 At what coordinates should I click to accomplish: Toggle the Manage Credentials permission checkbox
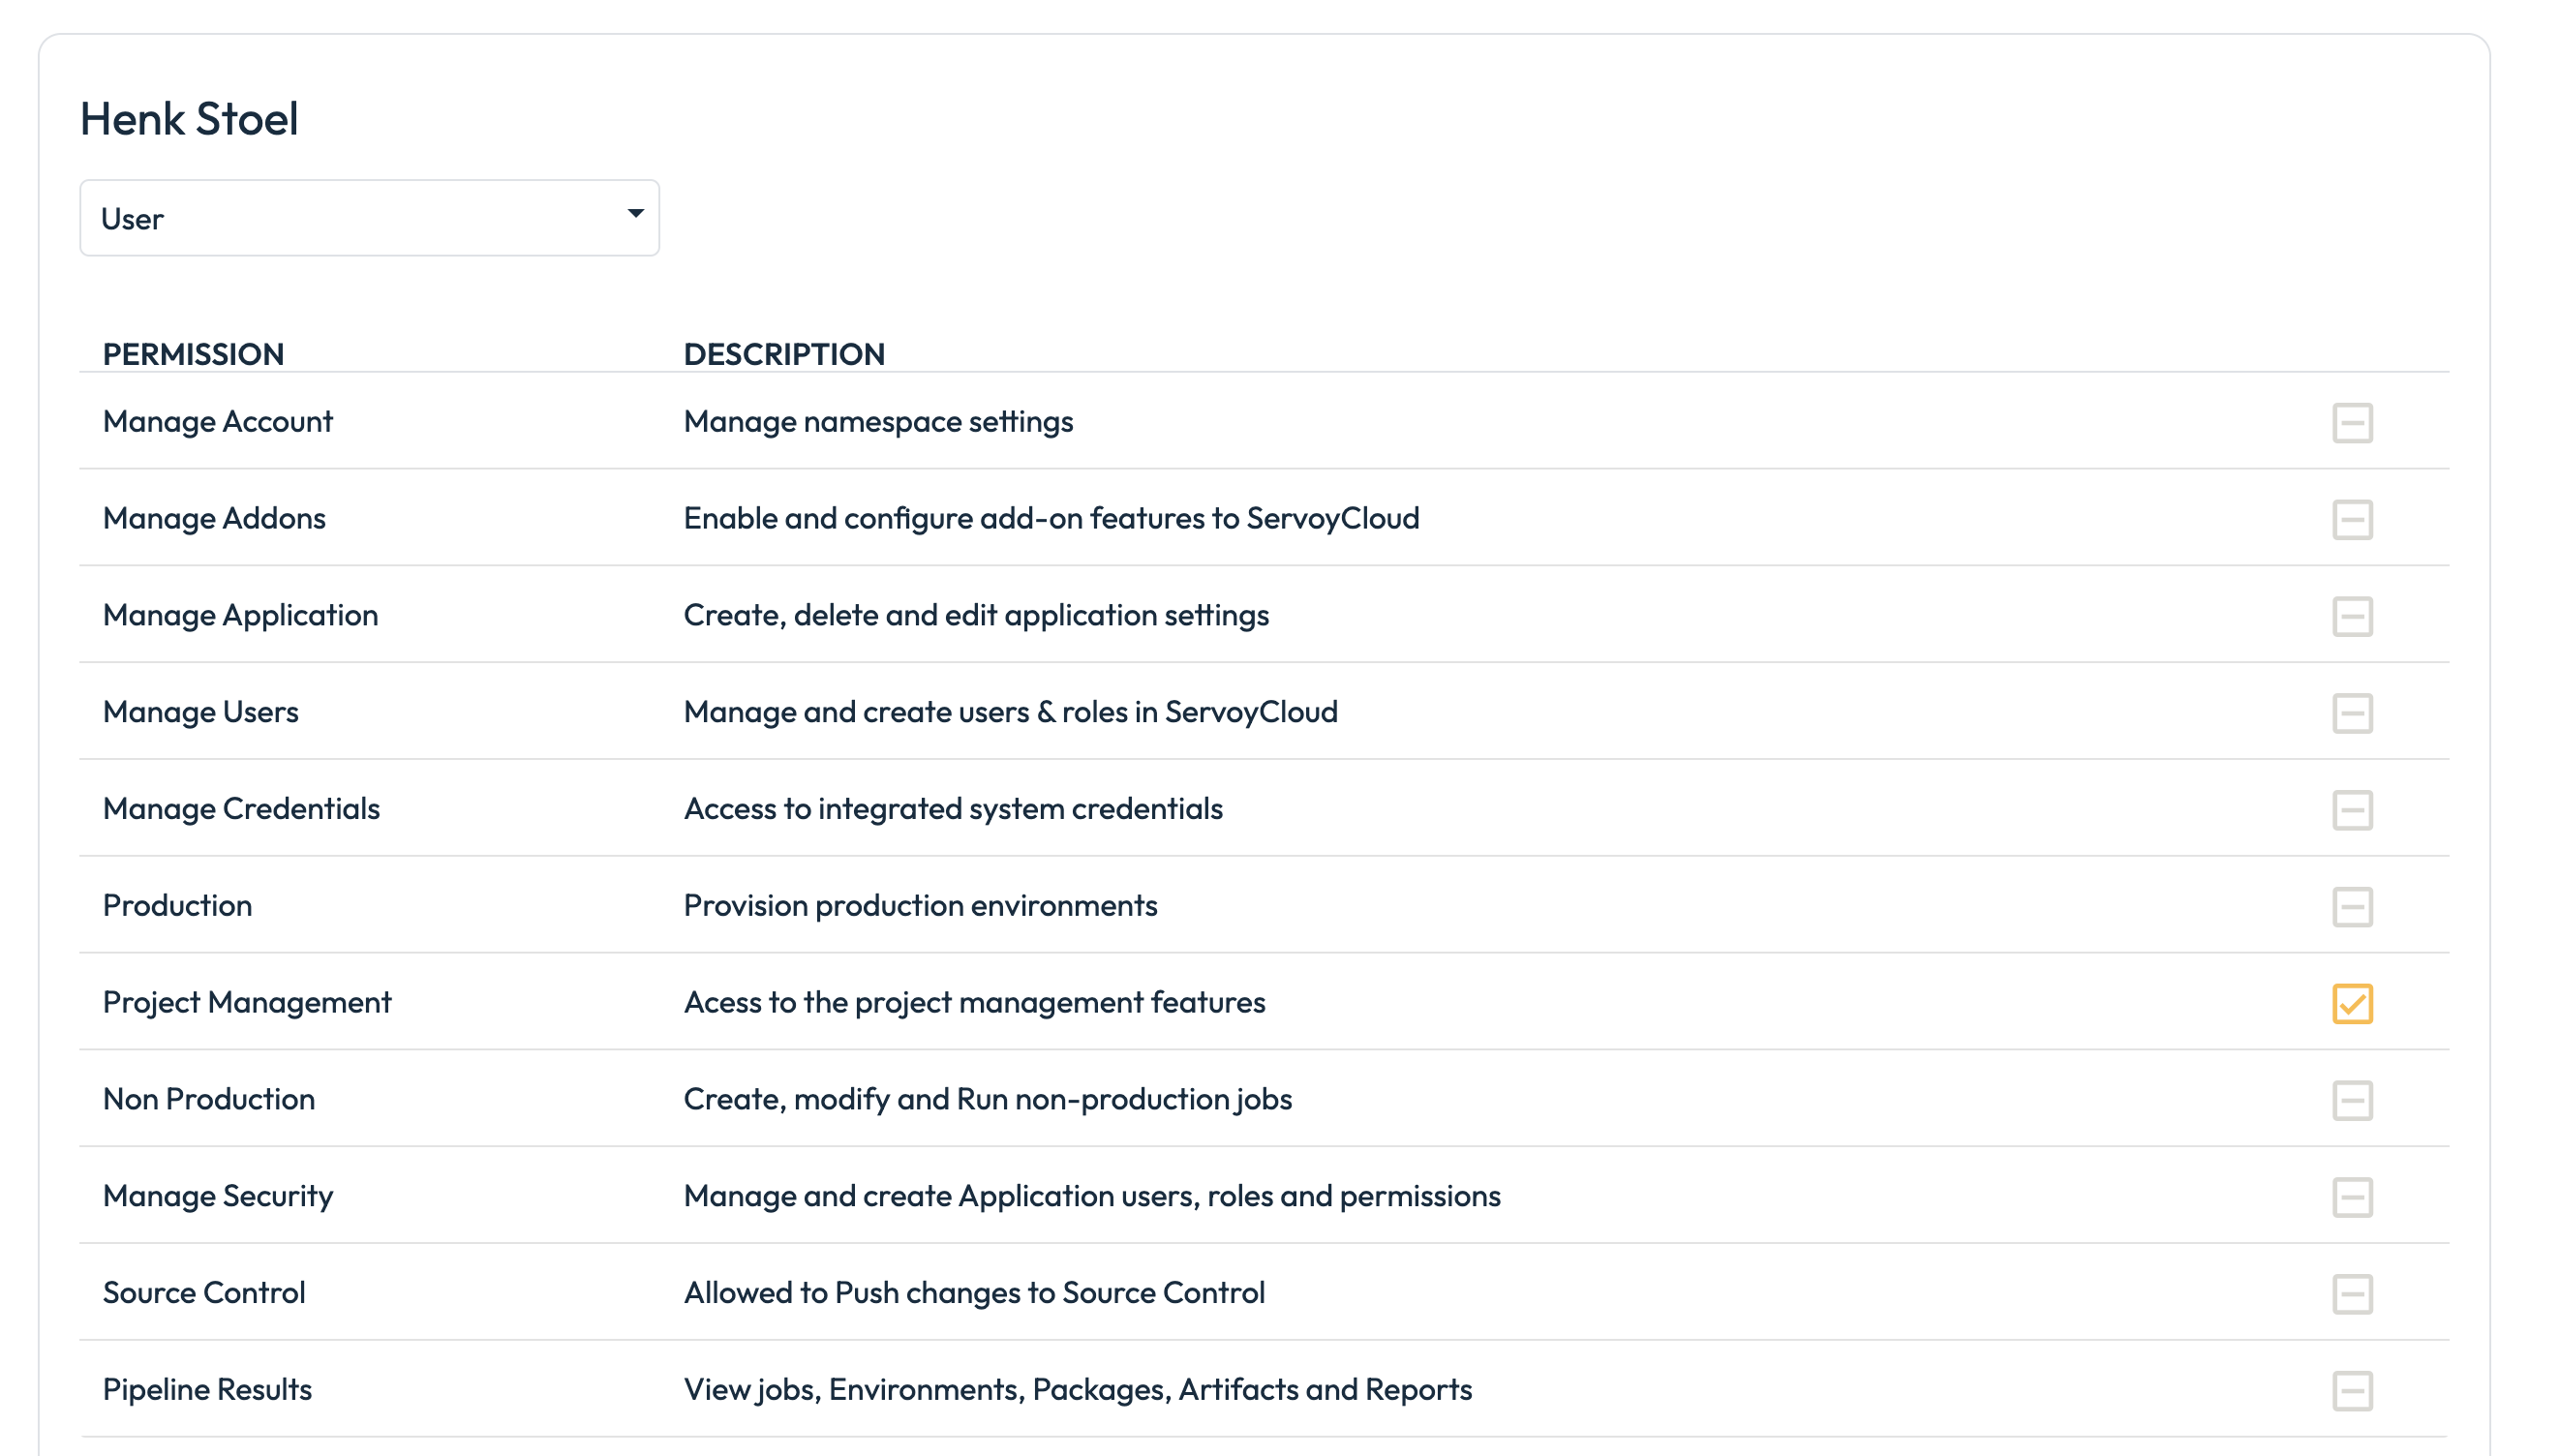(x=2351, y=809)
